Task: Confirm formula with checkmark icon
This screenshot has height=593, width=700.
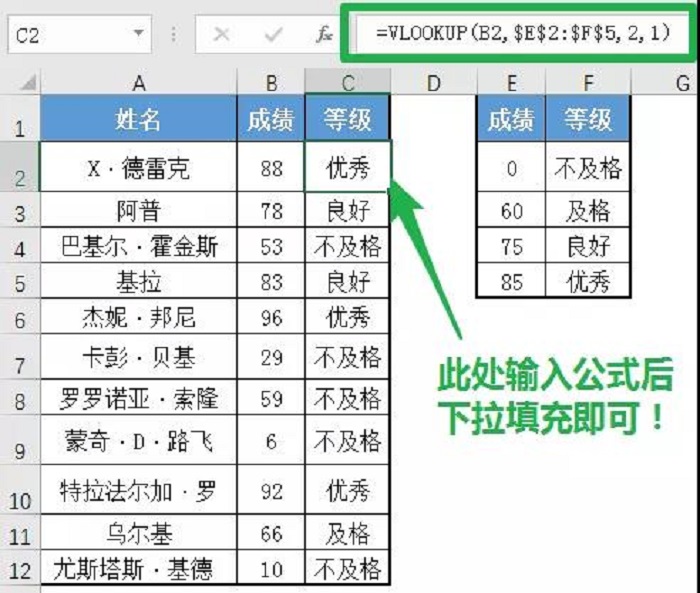Action: pos(273,34)
